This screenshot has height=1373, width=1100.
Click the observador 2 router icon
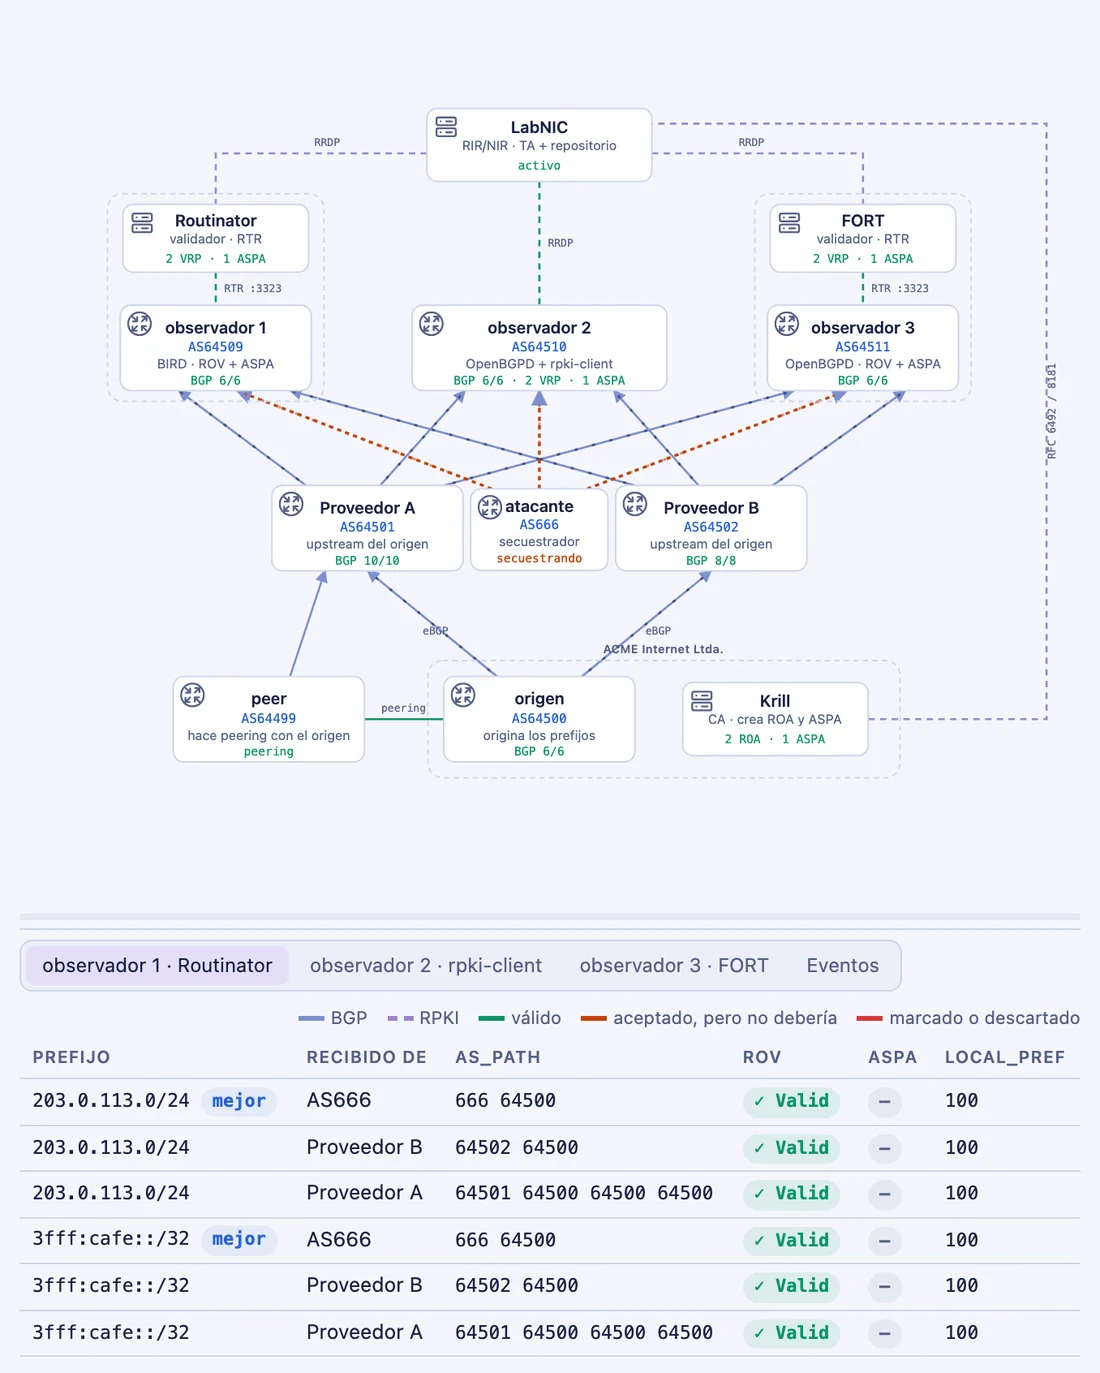pyautogui.click(x=431, y=324)
